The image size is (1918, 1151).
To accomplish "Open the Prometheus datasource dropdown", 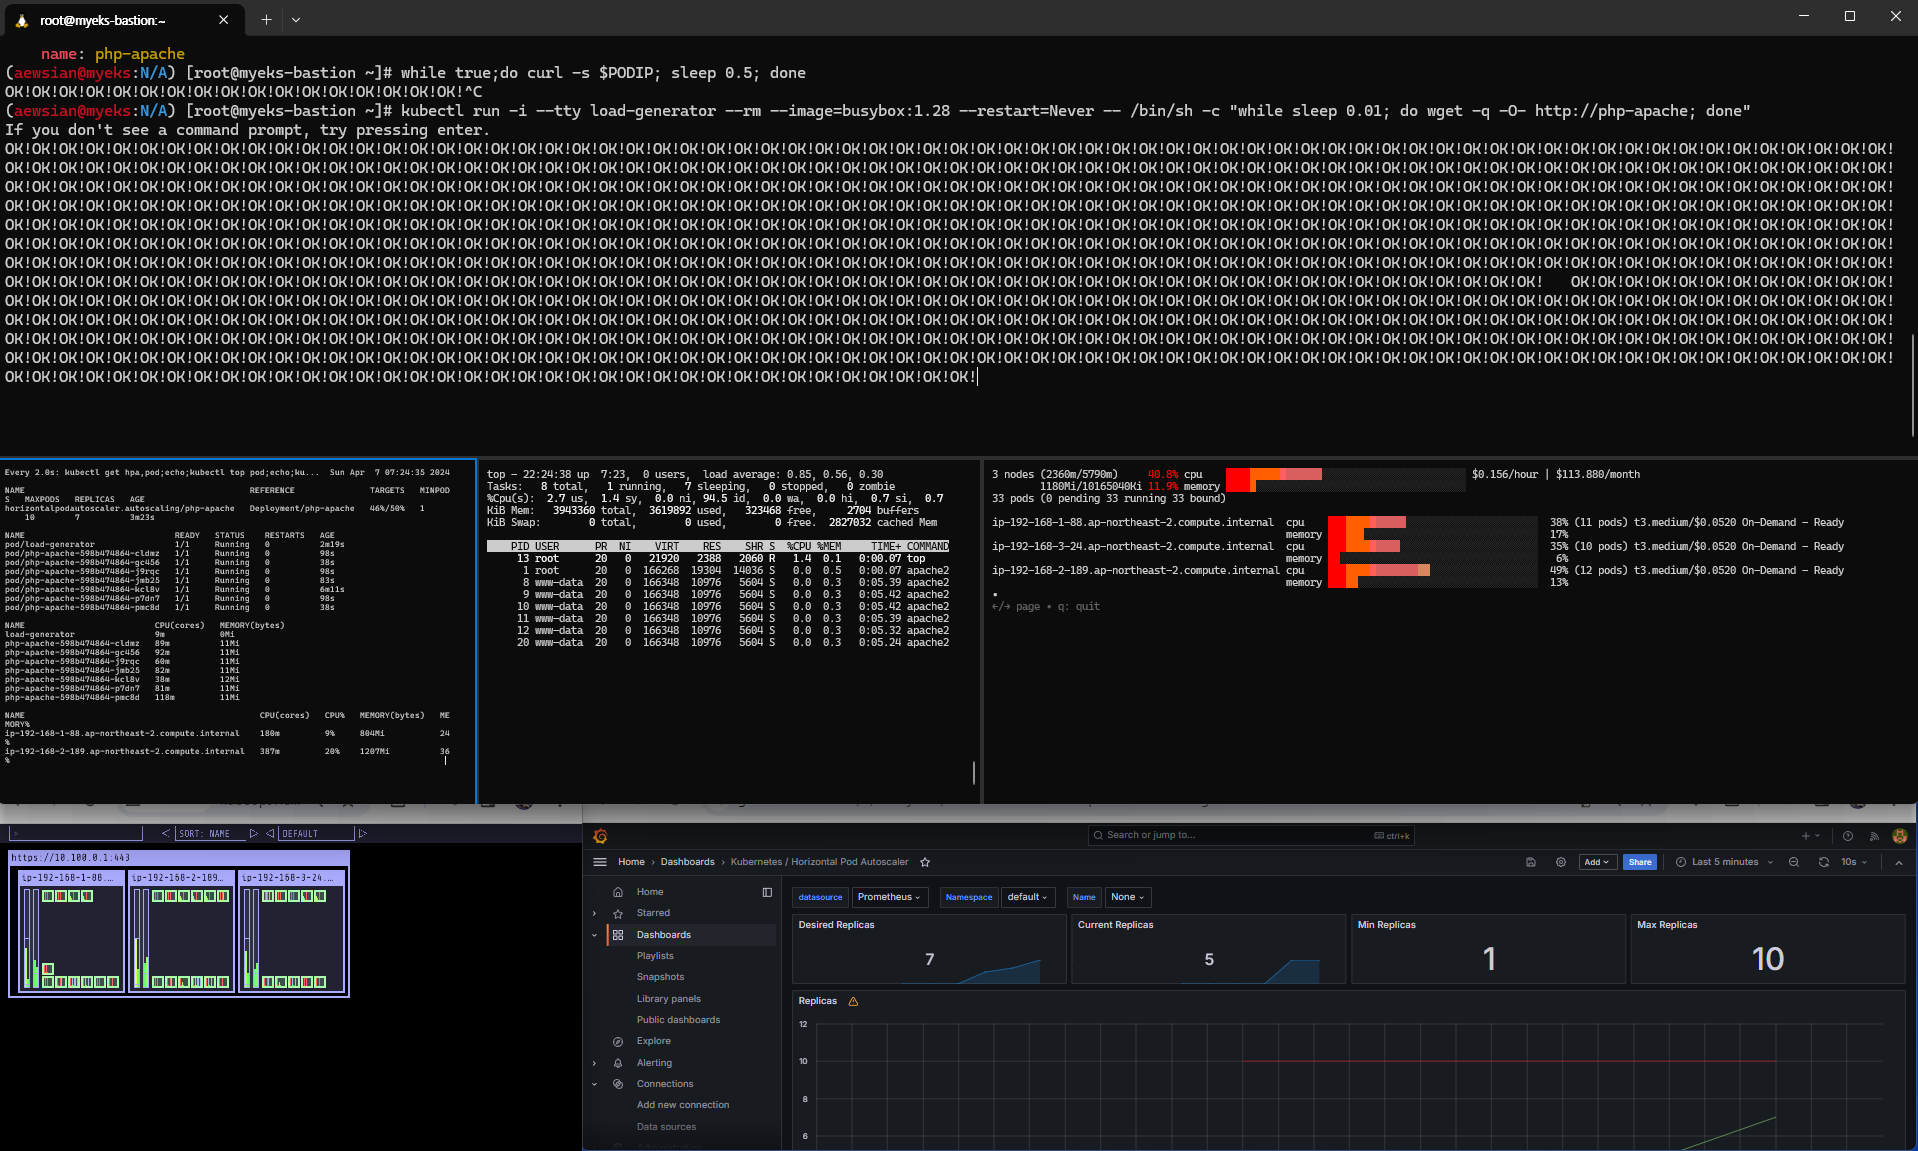I will 889,897.
